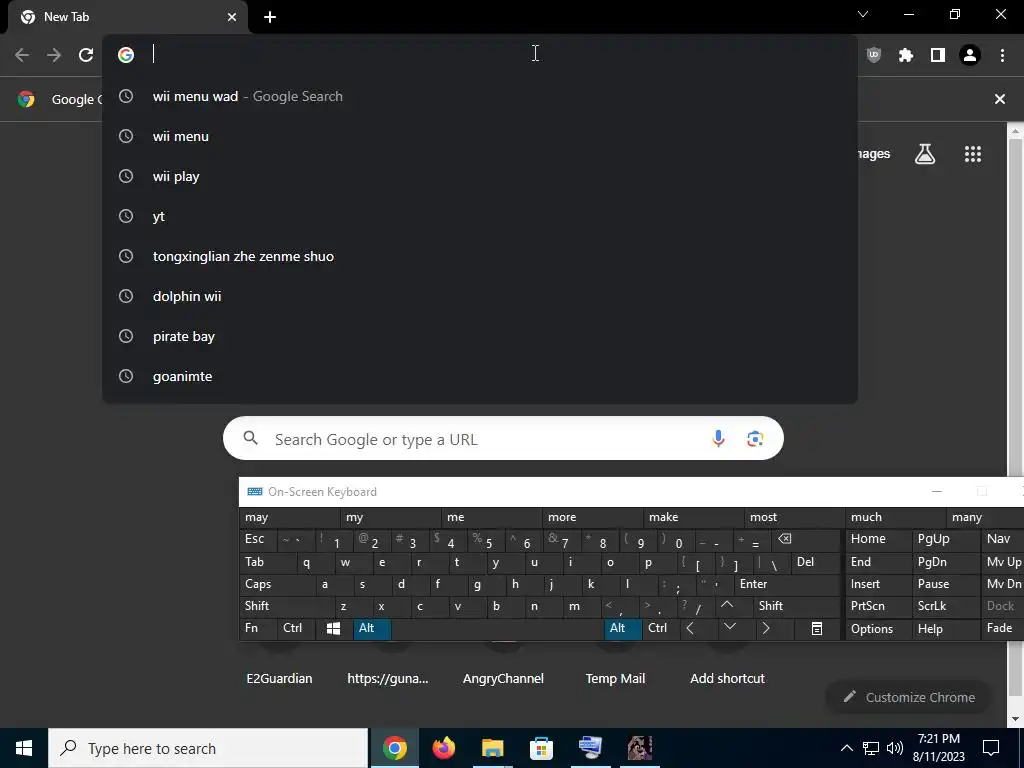Close the New Tab tab
The image size is (1024, 768).
232,17
